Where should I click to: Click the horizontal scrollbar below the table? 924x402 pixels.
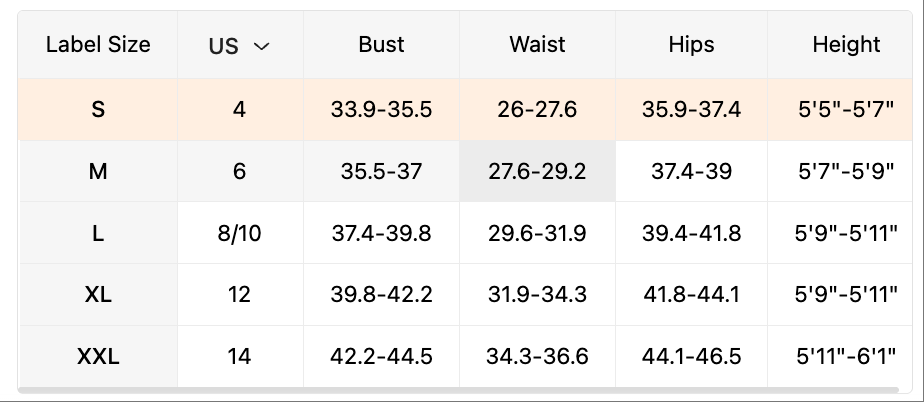pyautogui.click(x=460, y=390)
